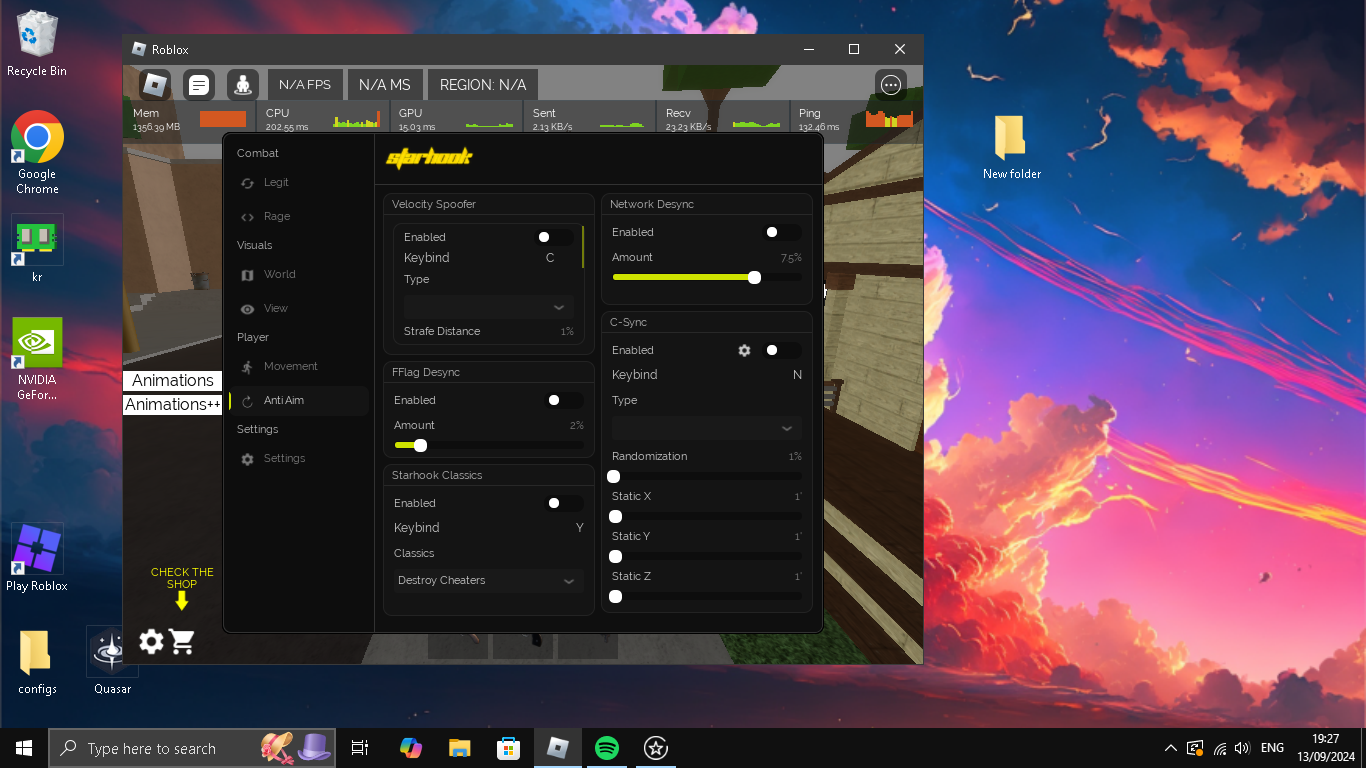Image resolution: width=1366 pixels, height=768 pixels.
Task: Open the Roblox emotes character icon
Action: 243,85
